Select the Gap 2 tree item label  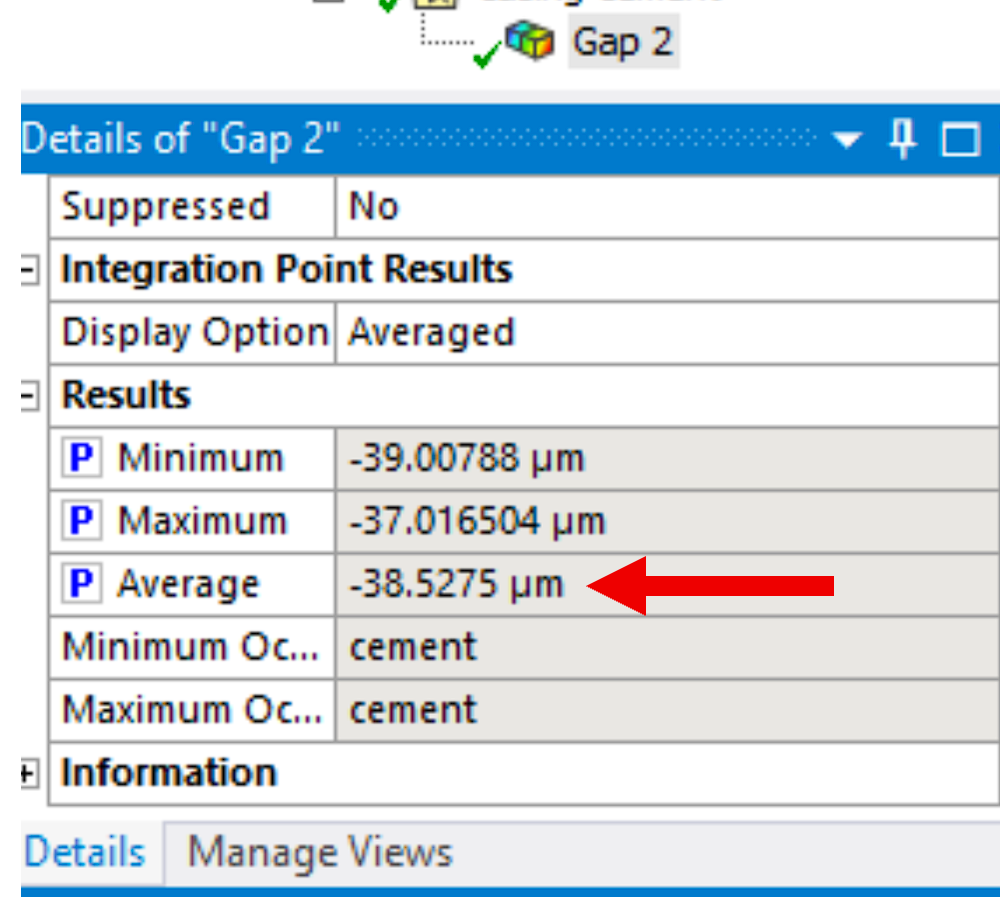click(x=622, y=42)
